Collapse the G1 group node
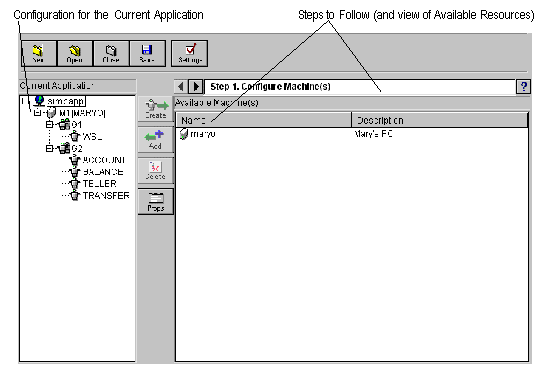This screenshot has width=548, height=377. click(49, 124)
